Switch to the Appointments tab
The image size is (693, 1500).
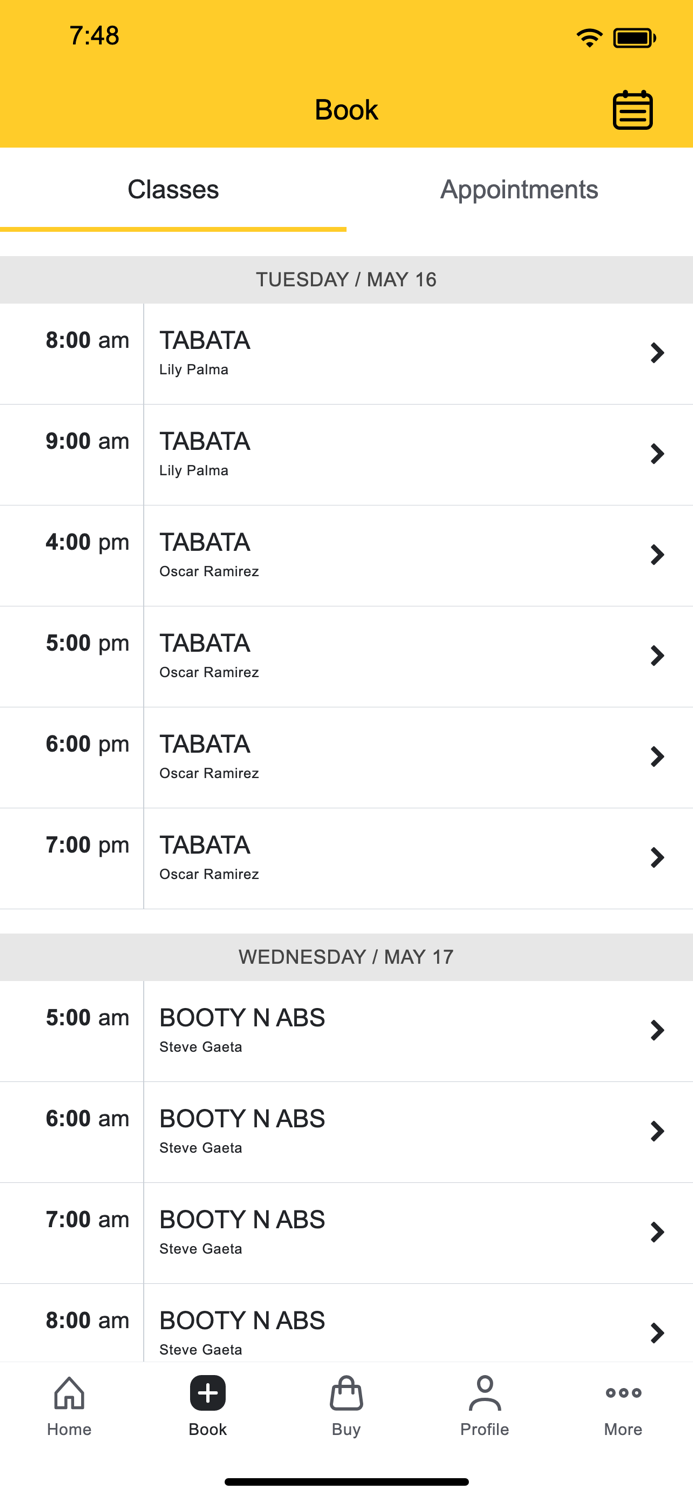pos(519,190)
